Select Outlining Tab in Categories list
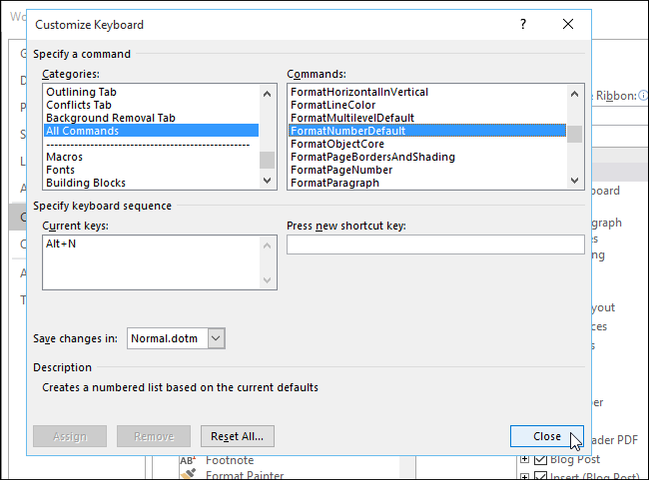649x480 pixels. point(151,92)
